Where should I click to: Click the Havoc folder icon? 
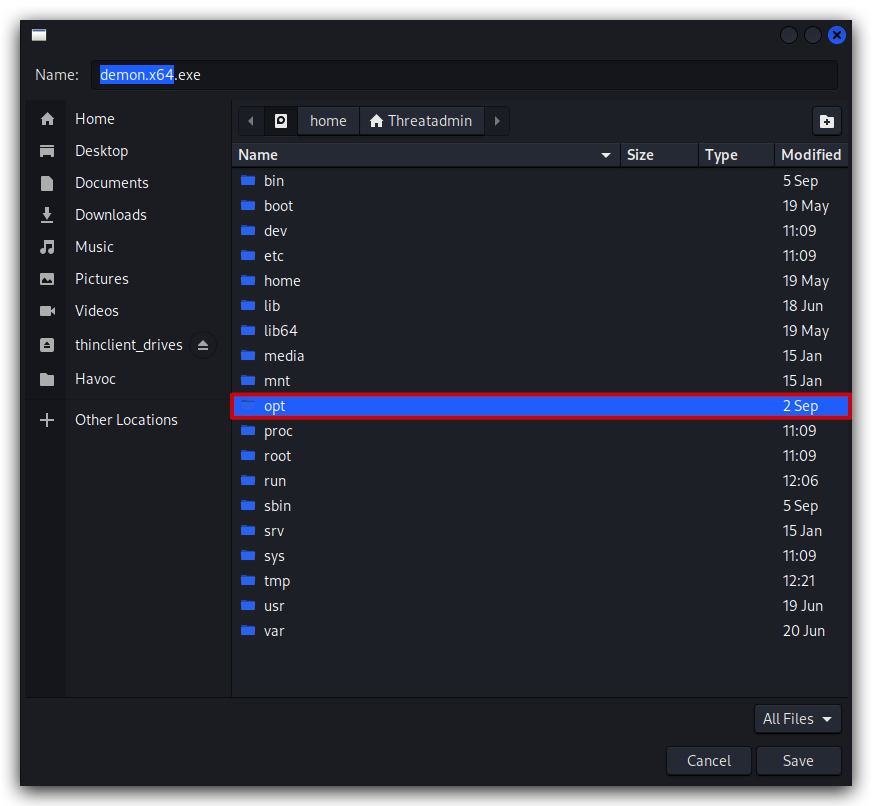(x=47, y=379)
